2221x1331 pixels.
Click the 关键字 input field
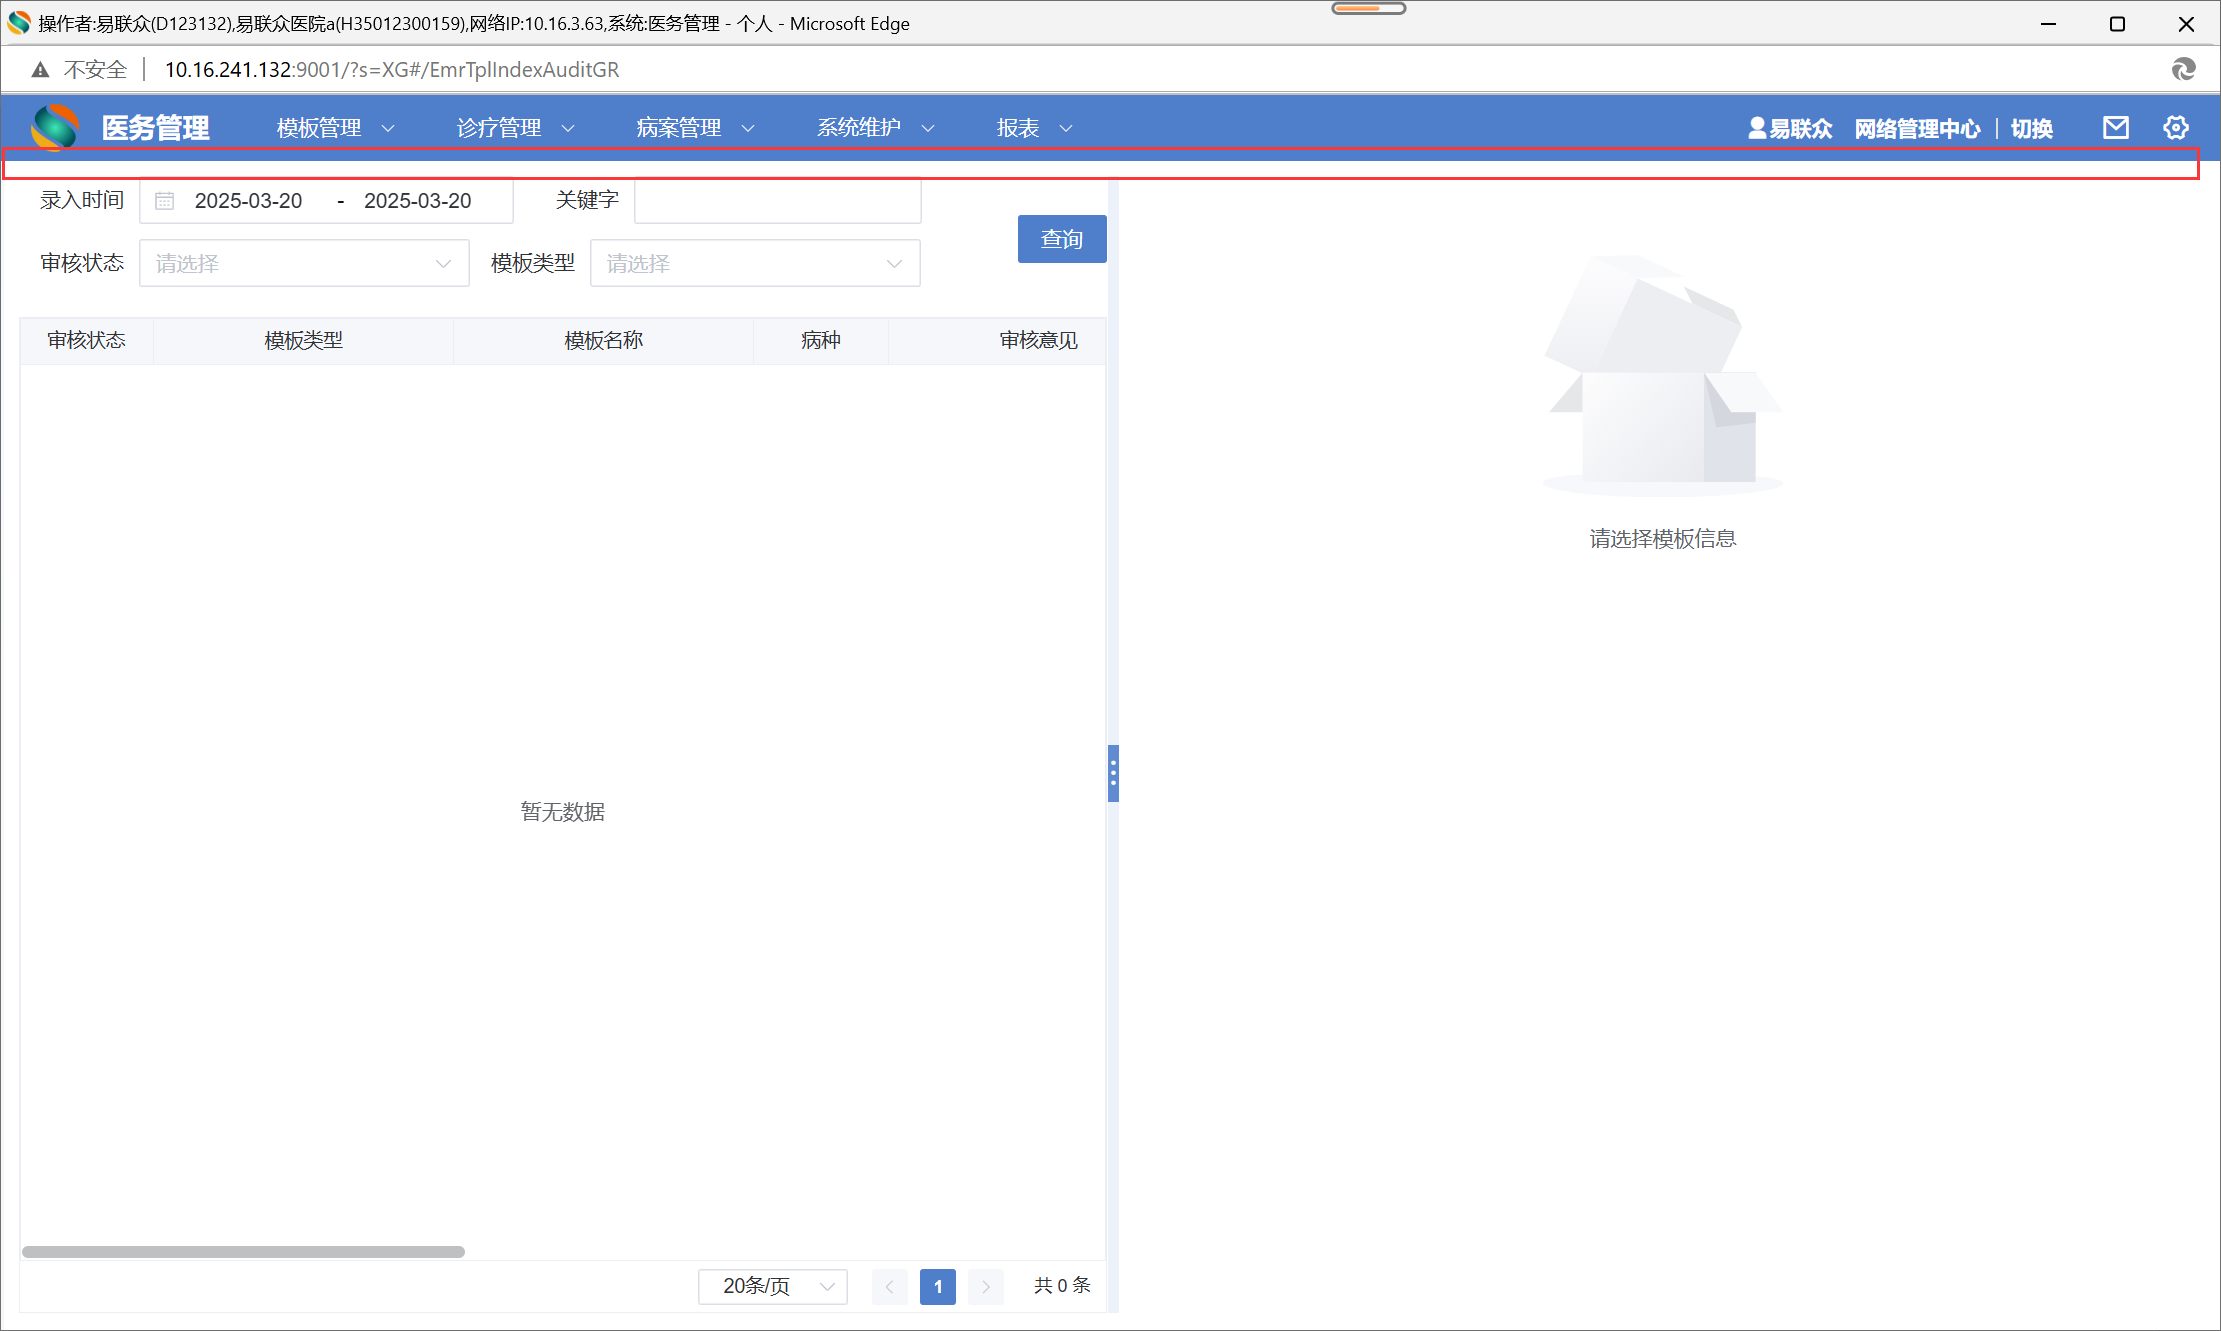777,201
